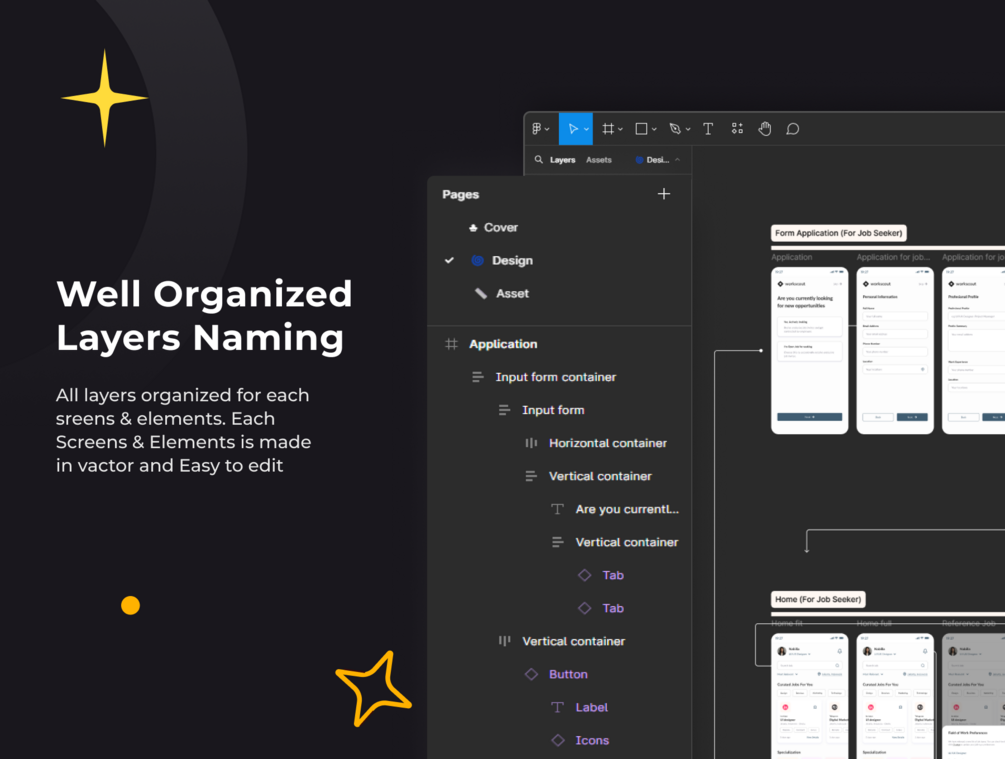Click the text icon beside Are you currentl...
1005x759 pixels.
click(x=558, y=509)
